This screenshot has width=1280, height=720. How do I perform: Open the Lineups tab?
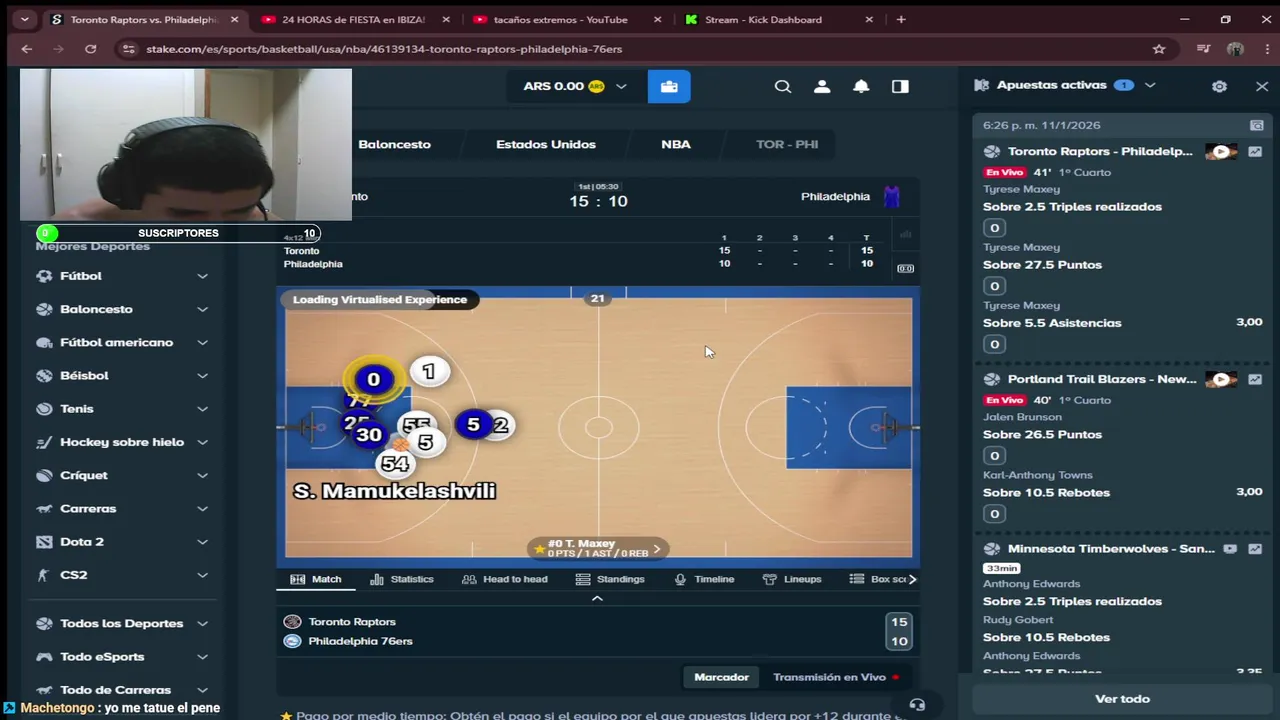click(x=792, y=579)
